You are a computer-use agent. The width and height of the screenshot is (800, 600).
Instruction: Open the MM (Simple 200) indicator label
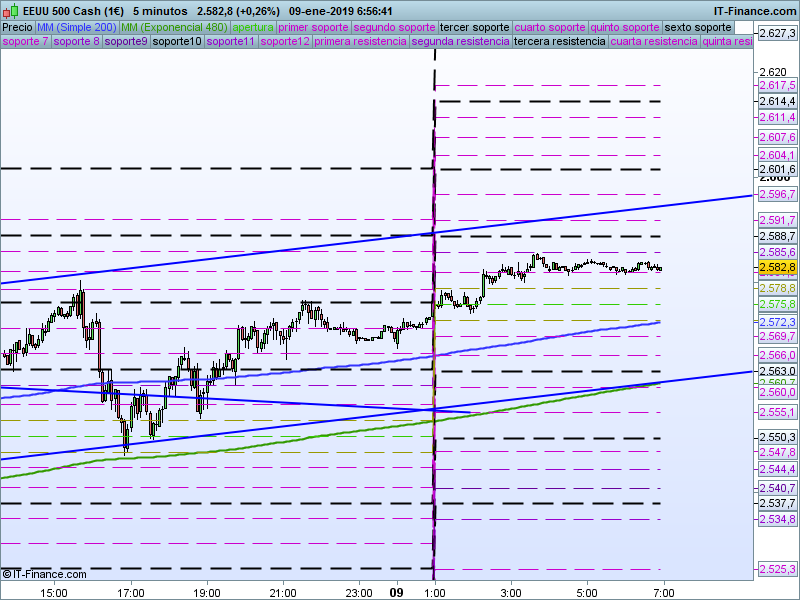pyautogui.click(x=77, y=28)
